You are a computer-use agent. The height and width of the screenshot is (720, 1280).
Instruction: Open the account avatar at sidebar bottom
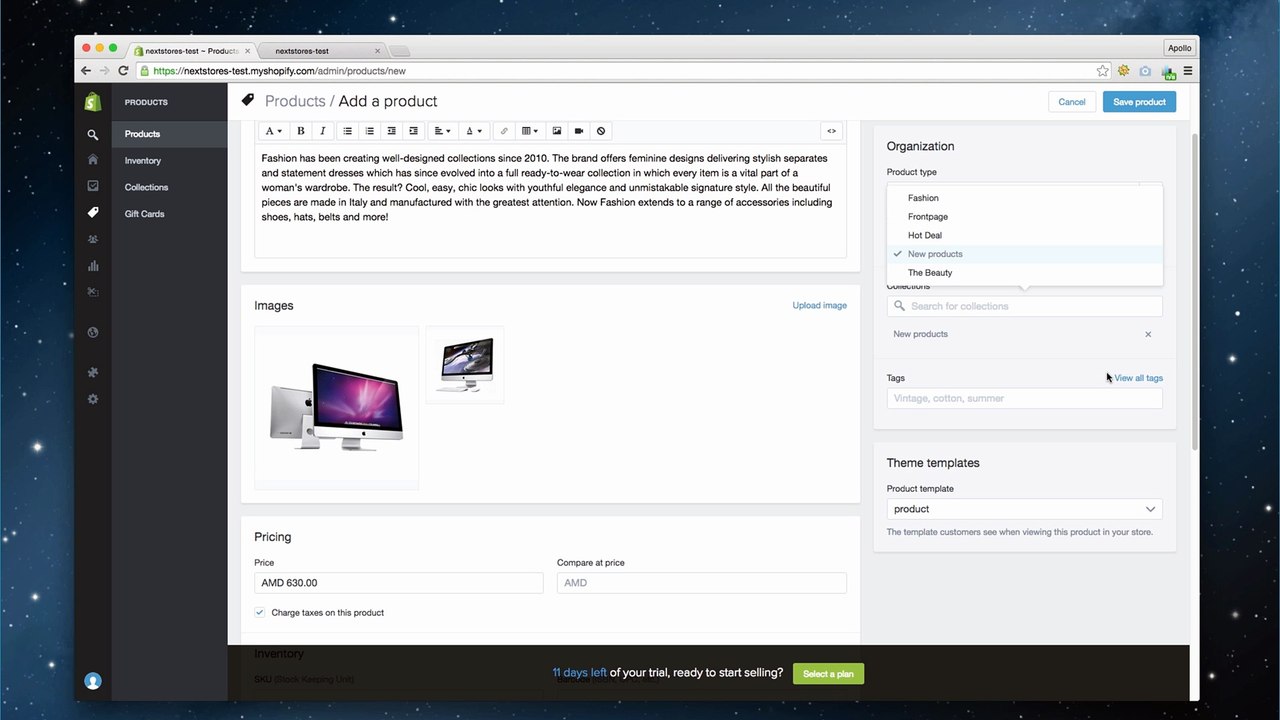point(93,681)
